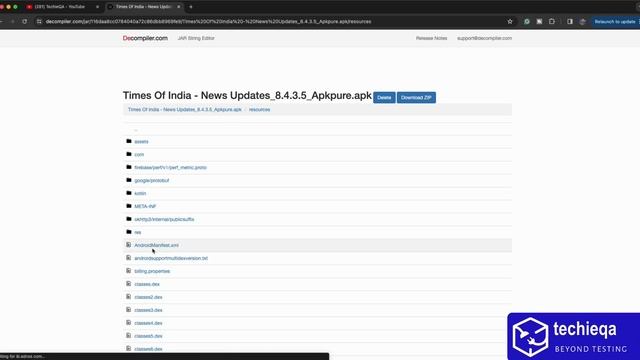Click support@decompiler.com email link
Screen dimensions: 640x360
click(484, 38)
